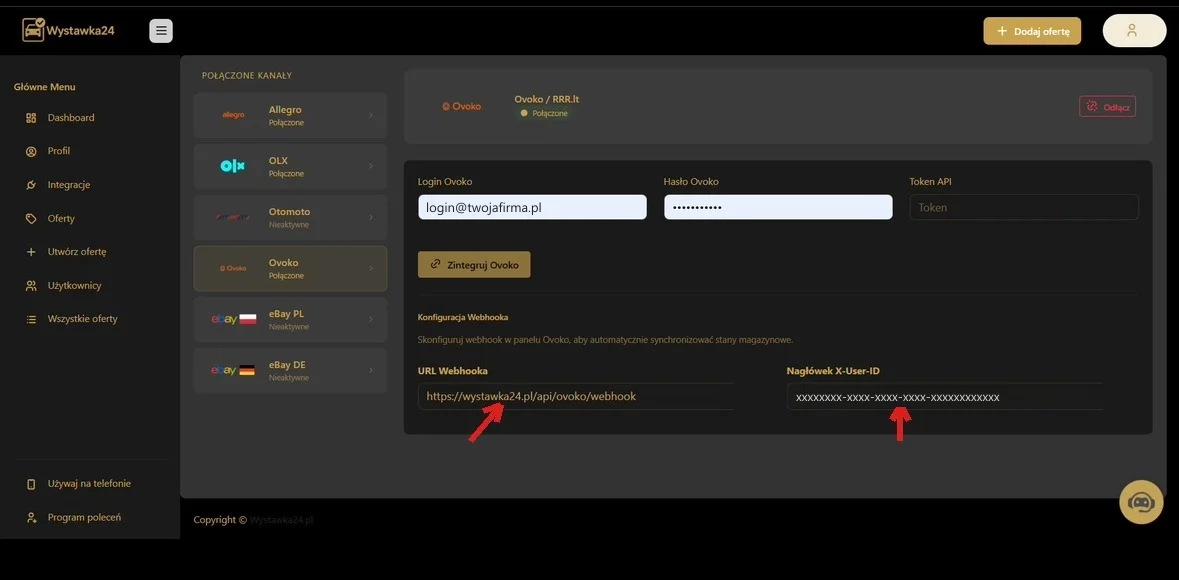Click the eBay PL logo with Polish flag

pos(233,320)
